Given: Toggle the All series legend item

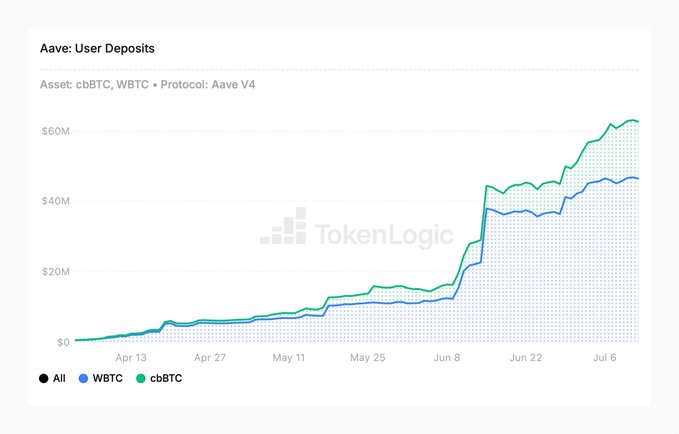Looking at the screenshot, I should tap(52, 378).
